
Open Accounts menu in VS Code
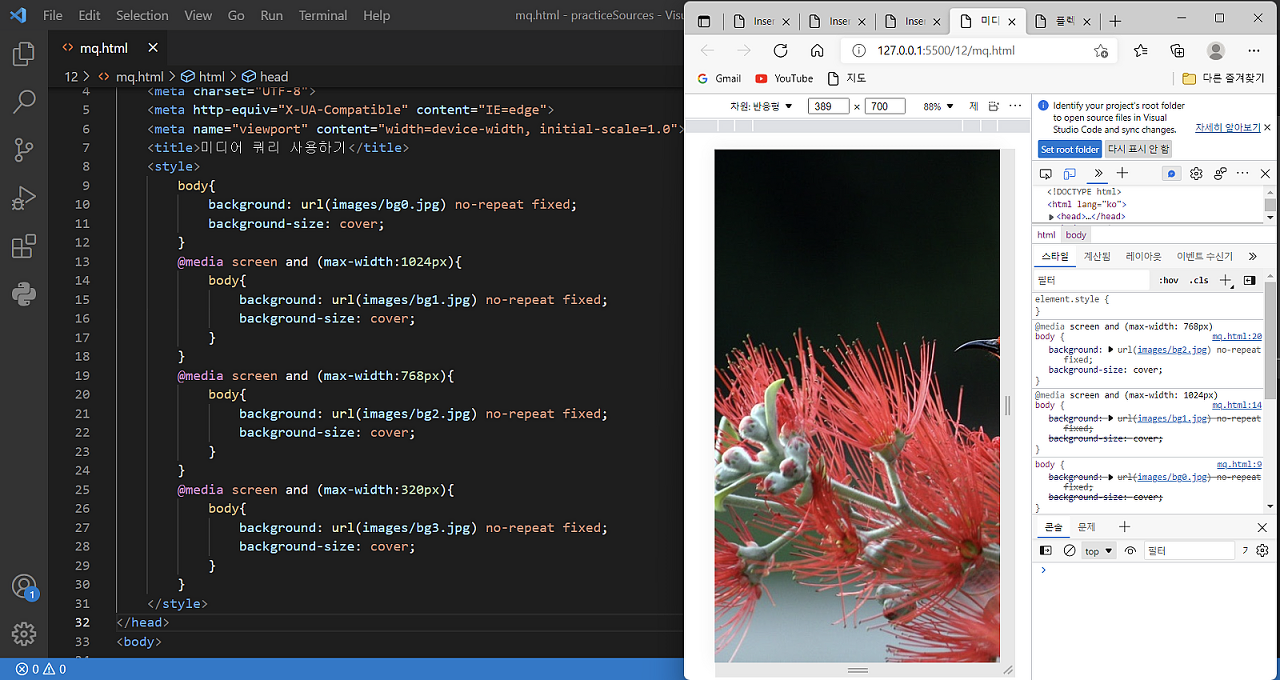(24, 587)
